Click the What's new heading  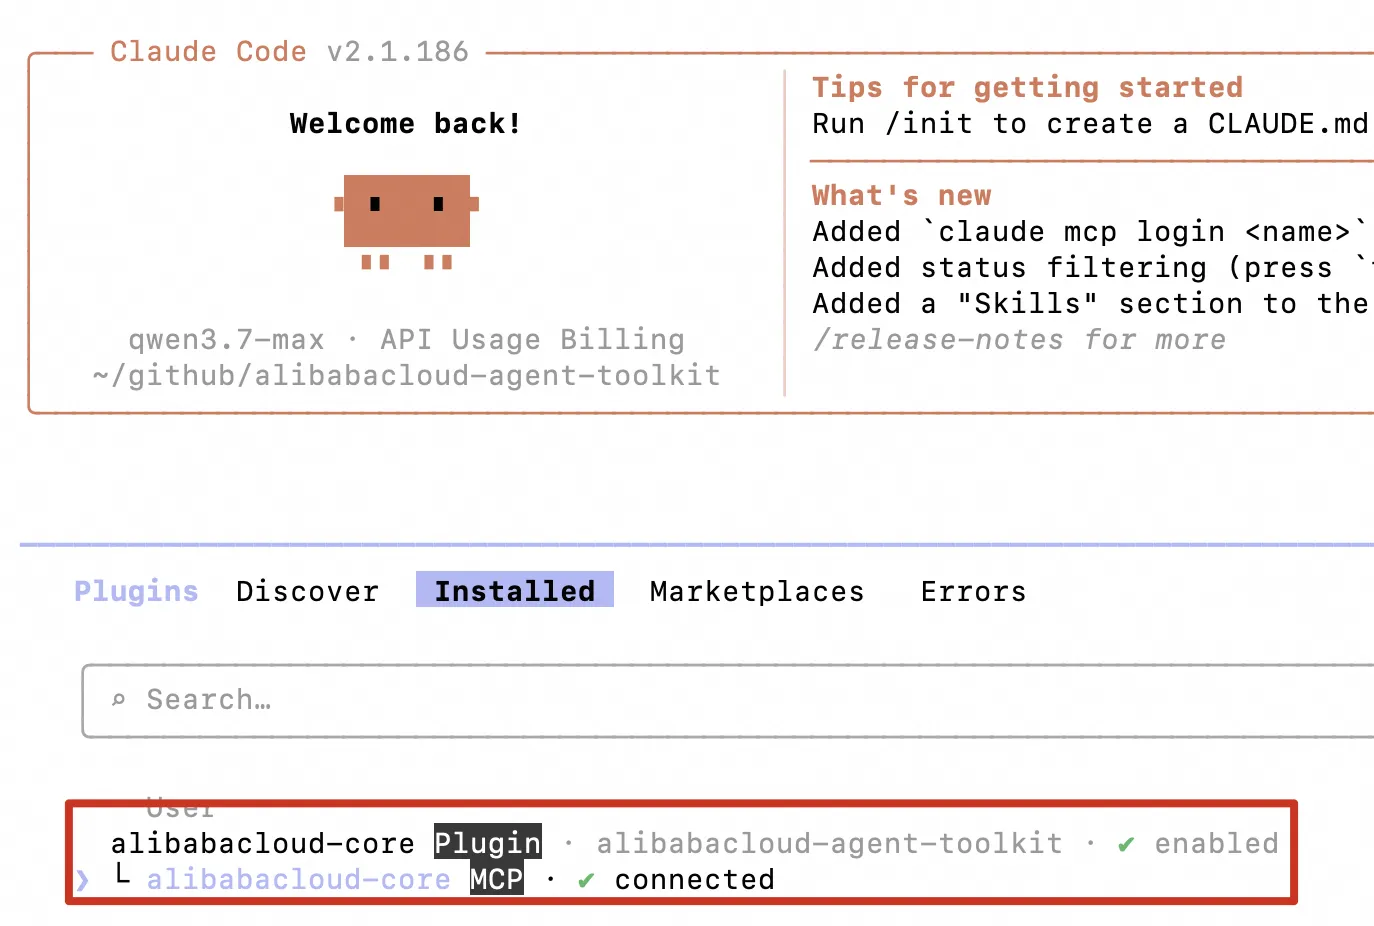pyautogui.click(x=902, y=196)
